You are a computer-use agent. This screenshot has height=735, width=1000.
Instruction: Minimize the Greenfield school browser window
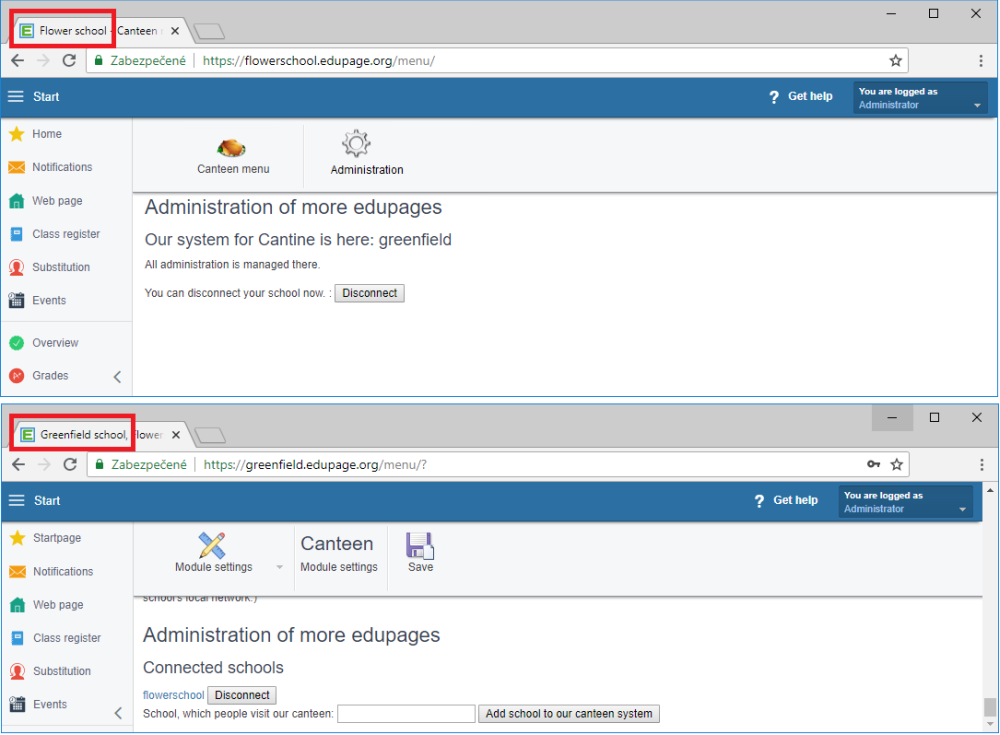pyautogui.click(x=892, y=417)
